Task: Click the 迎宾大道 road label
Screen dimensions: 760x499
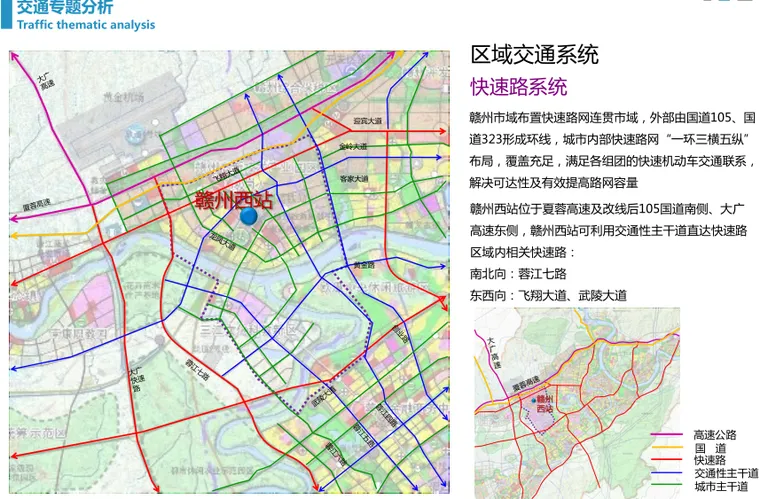Action: point(367,121)
